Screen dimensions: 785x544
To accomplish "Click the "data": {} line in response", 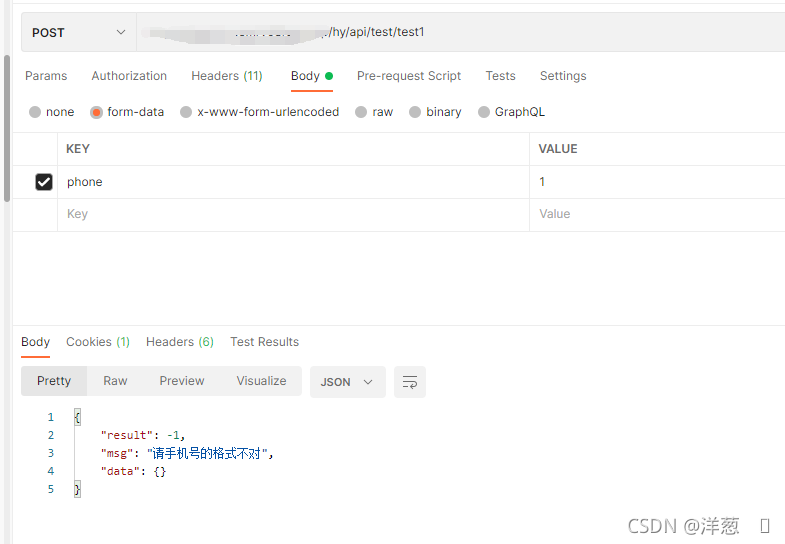I will (133, 471).
